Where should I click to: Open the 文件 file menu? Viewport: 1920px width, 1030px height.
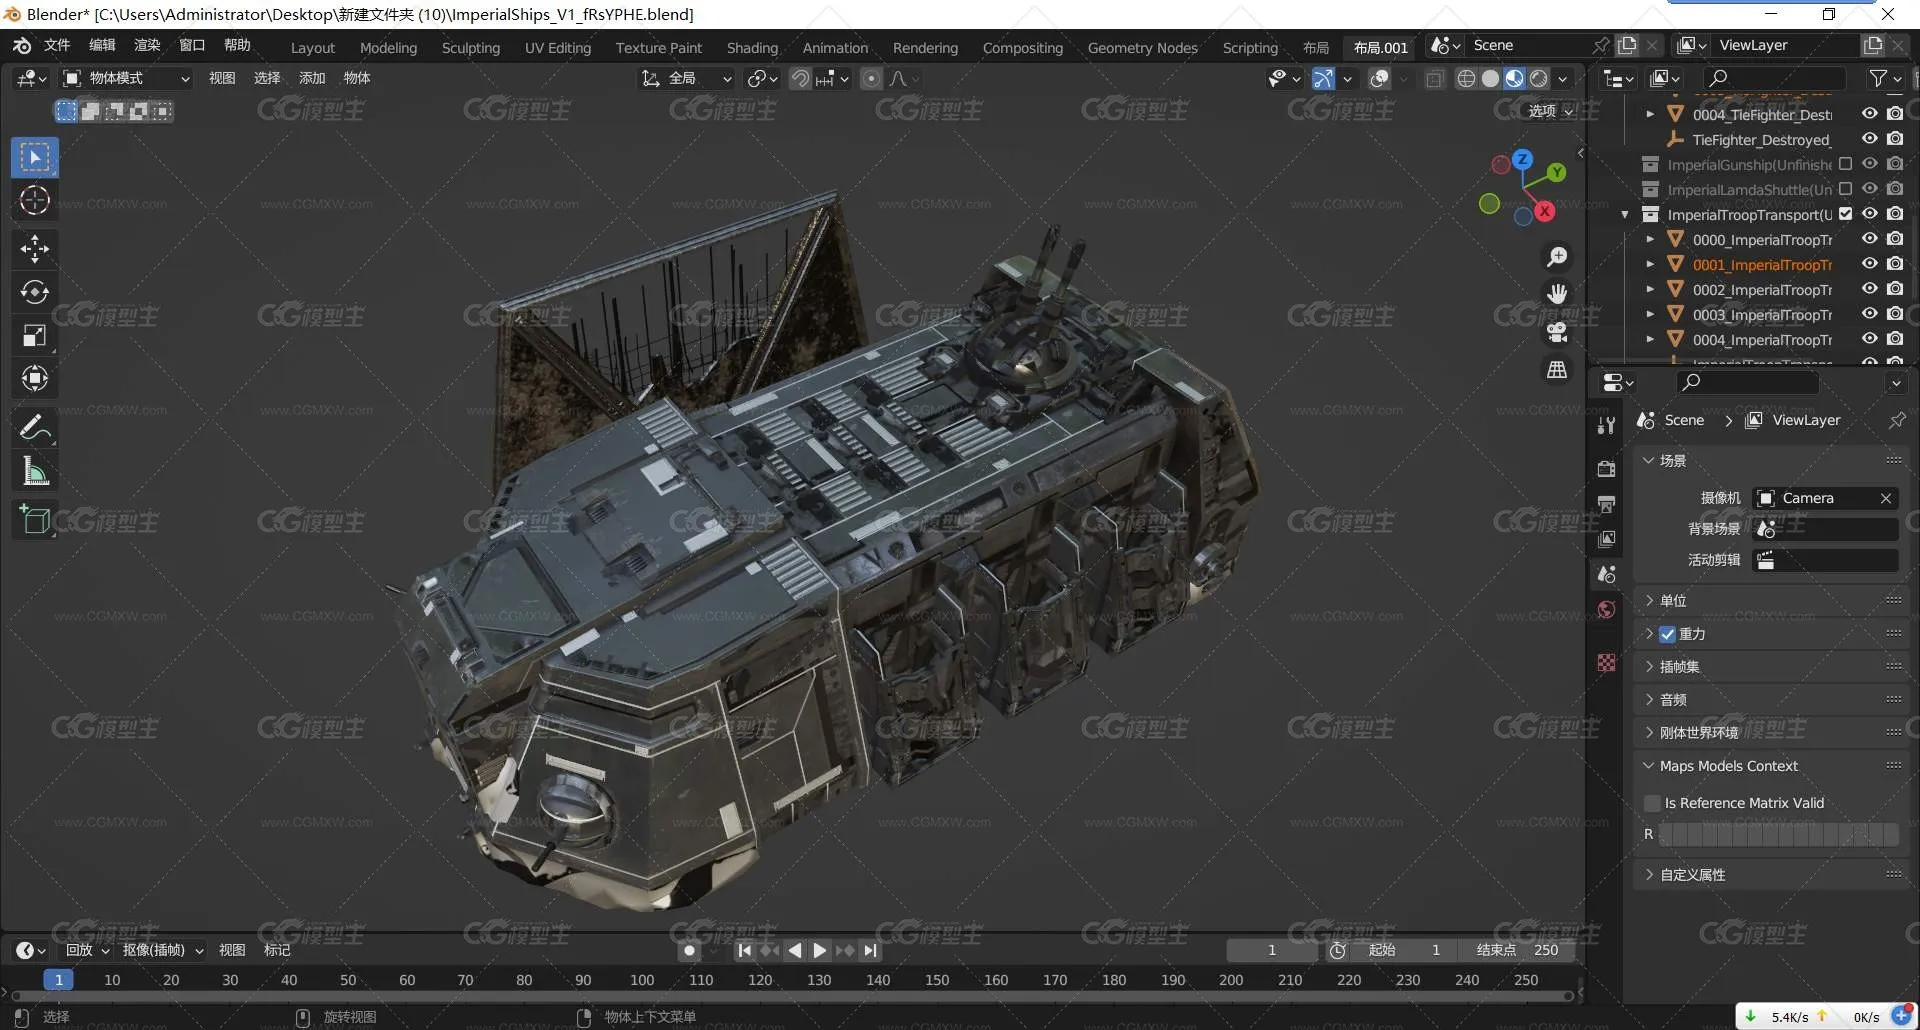click(57, 45)
